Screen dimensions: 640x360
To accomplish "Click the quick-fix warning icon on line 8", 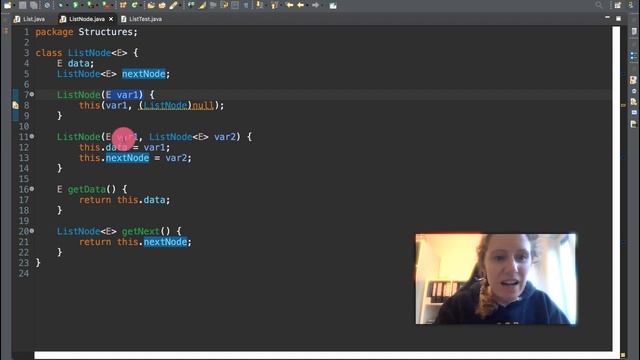I will (x=15, y=105).
